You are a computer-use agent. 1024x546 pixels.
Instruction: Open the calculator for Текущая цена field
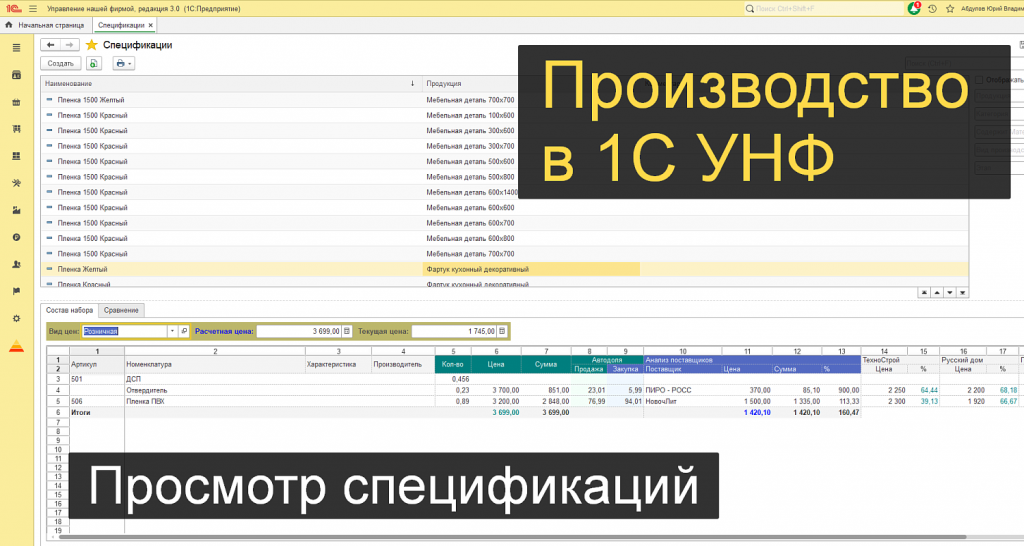point(502,331)
